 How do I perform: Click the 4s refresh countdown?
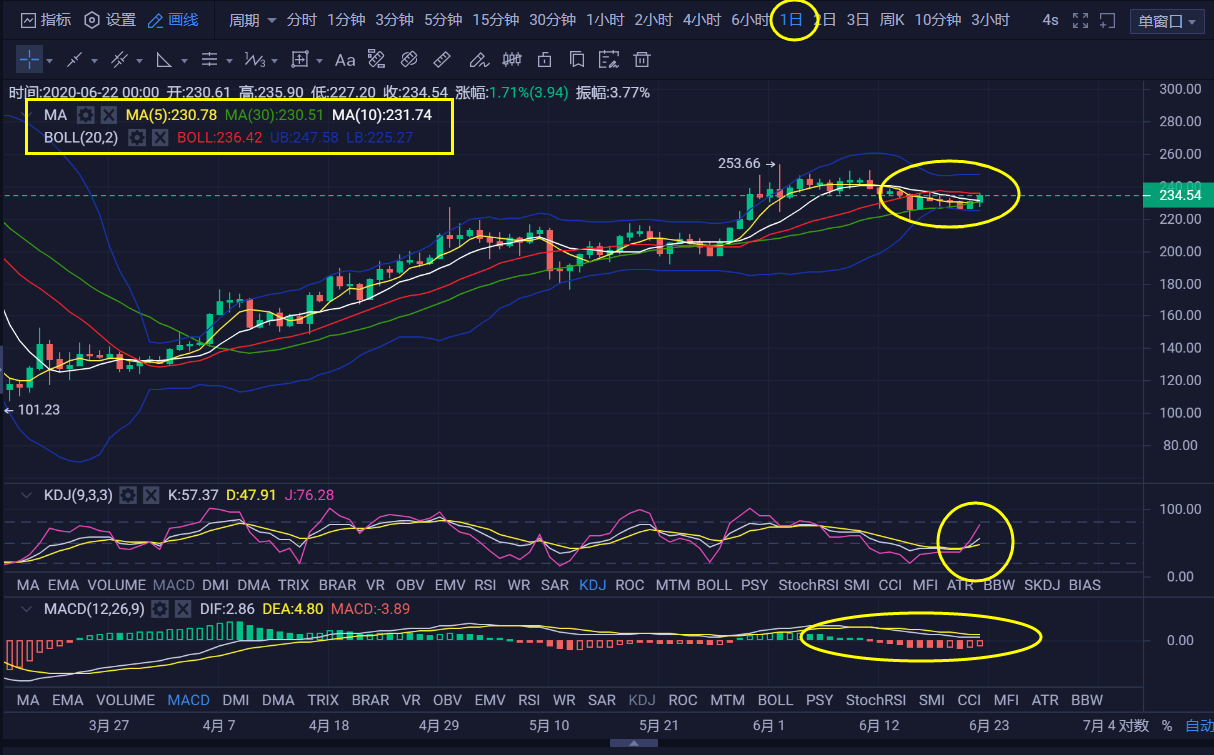click(x=1050, y=20)
